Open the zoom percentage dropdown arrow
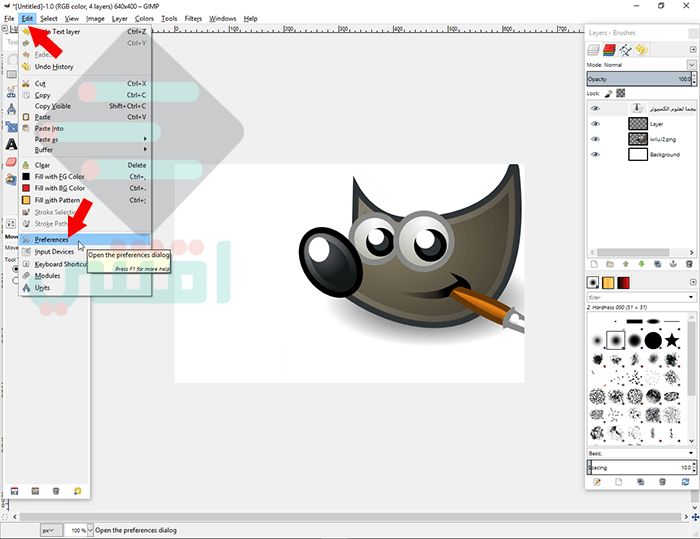 click(90, 531)
